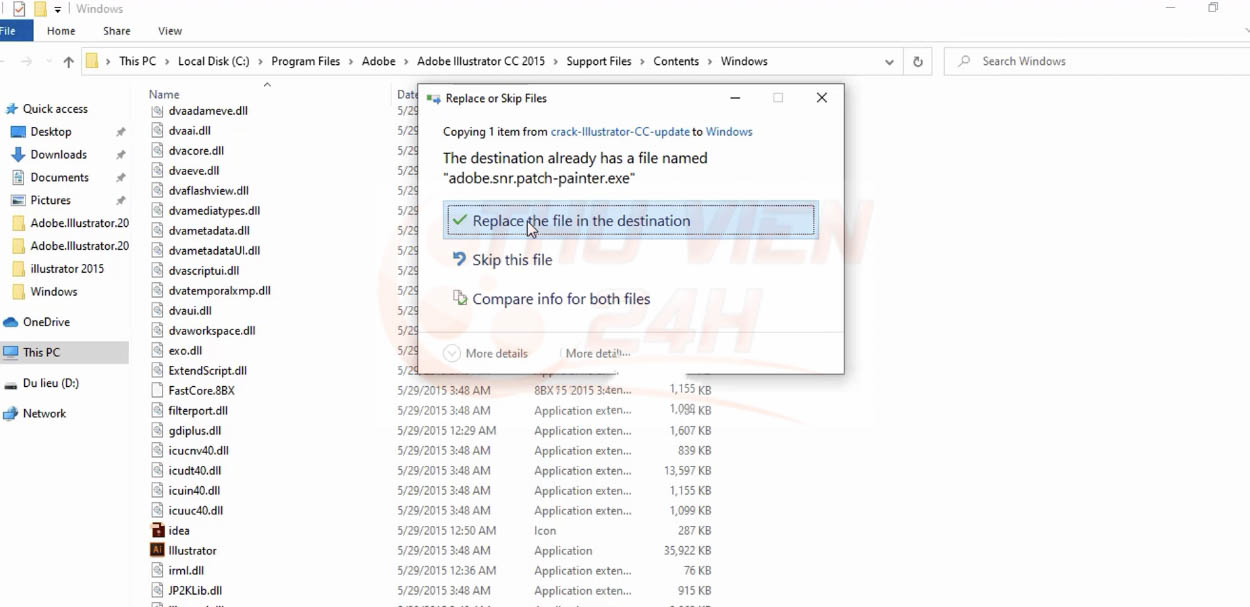This screenshot has width=1250, height=607.
Task: Select the ExtendScript.dll file icon
Action: coord(157,371)
